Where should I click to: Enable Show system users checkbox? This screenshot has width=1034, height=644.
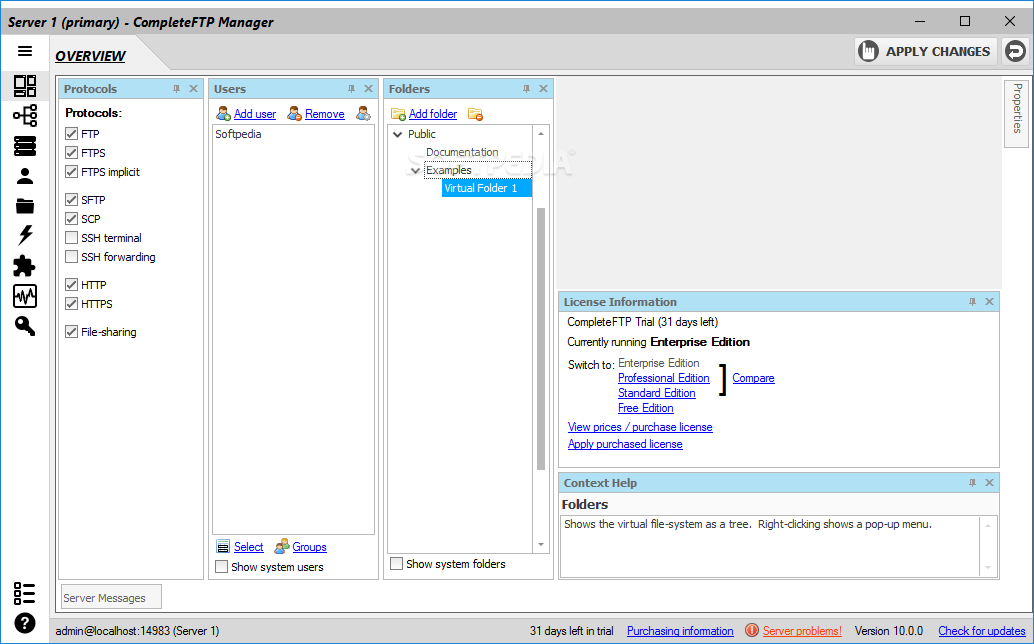(x=222, y=567)
